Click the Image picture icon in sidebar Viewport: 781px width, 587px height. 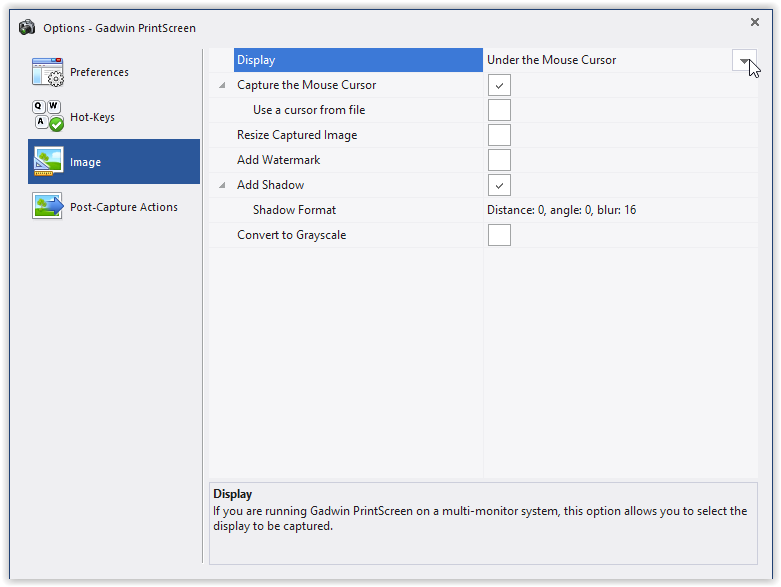(47, 162)
